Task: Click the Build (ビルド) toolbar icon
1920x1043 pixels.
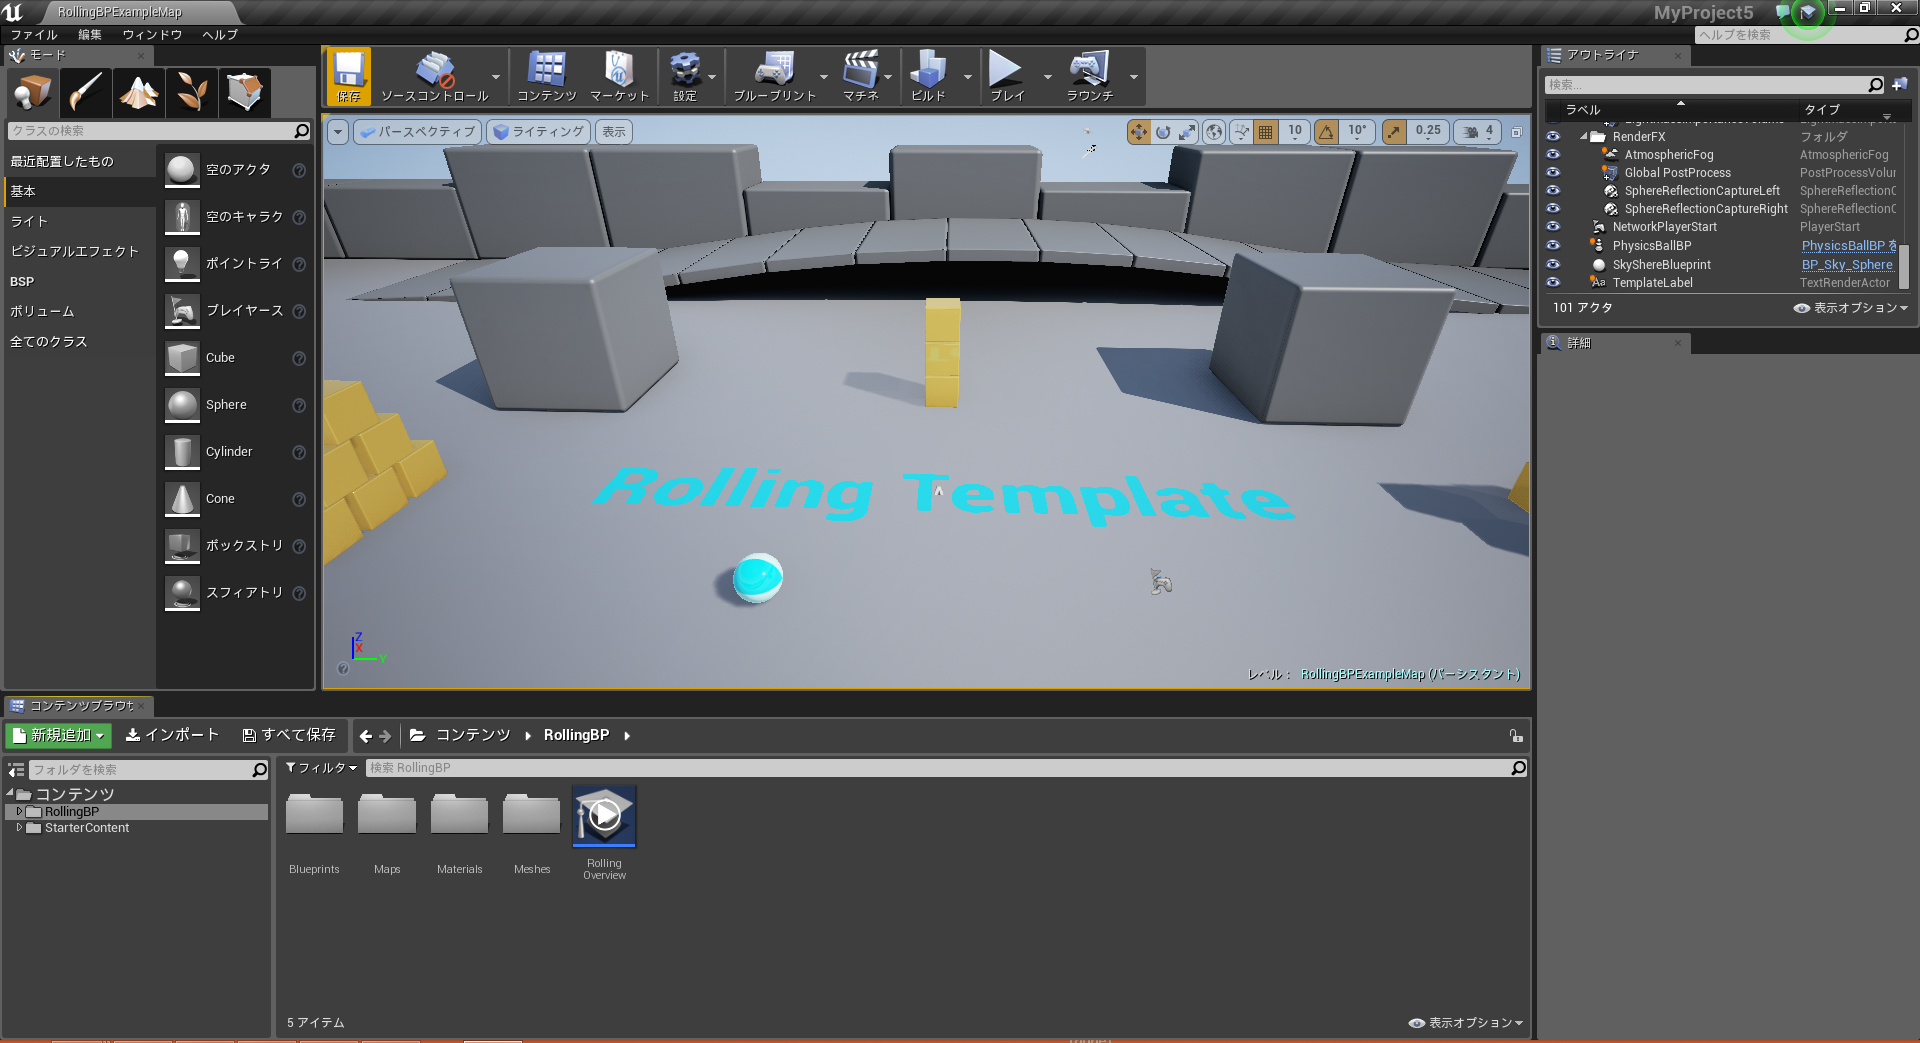Action: point(928,75)
